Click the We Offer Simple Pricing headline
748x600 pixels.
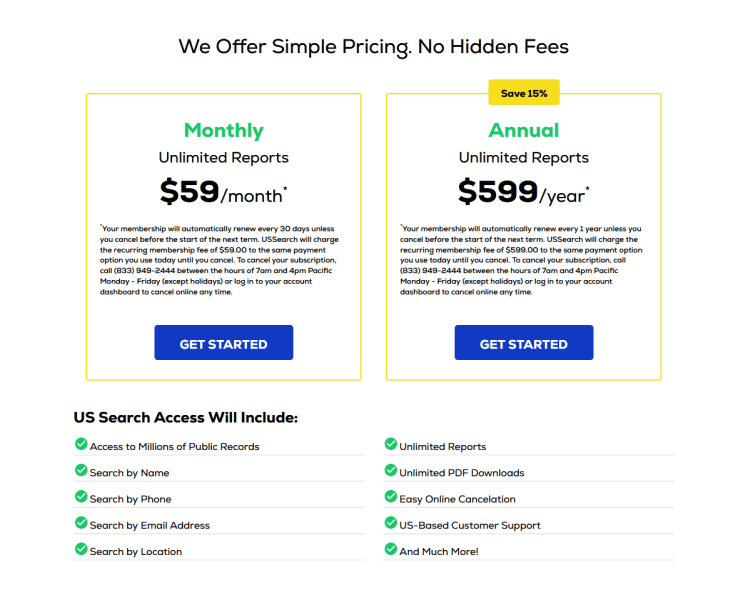(x=374, y=47)
